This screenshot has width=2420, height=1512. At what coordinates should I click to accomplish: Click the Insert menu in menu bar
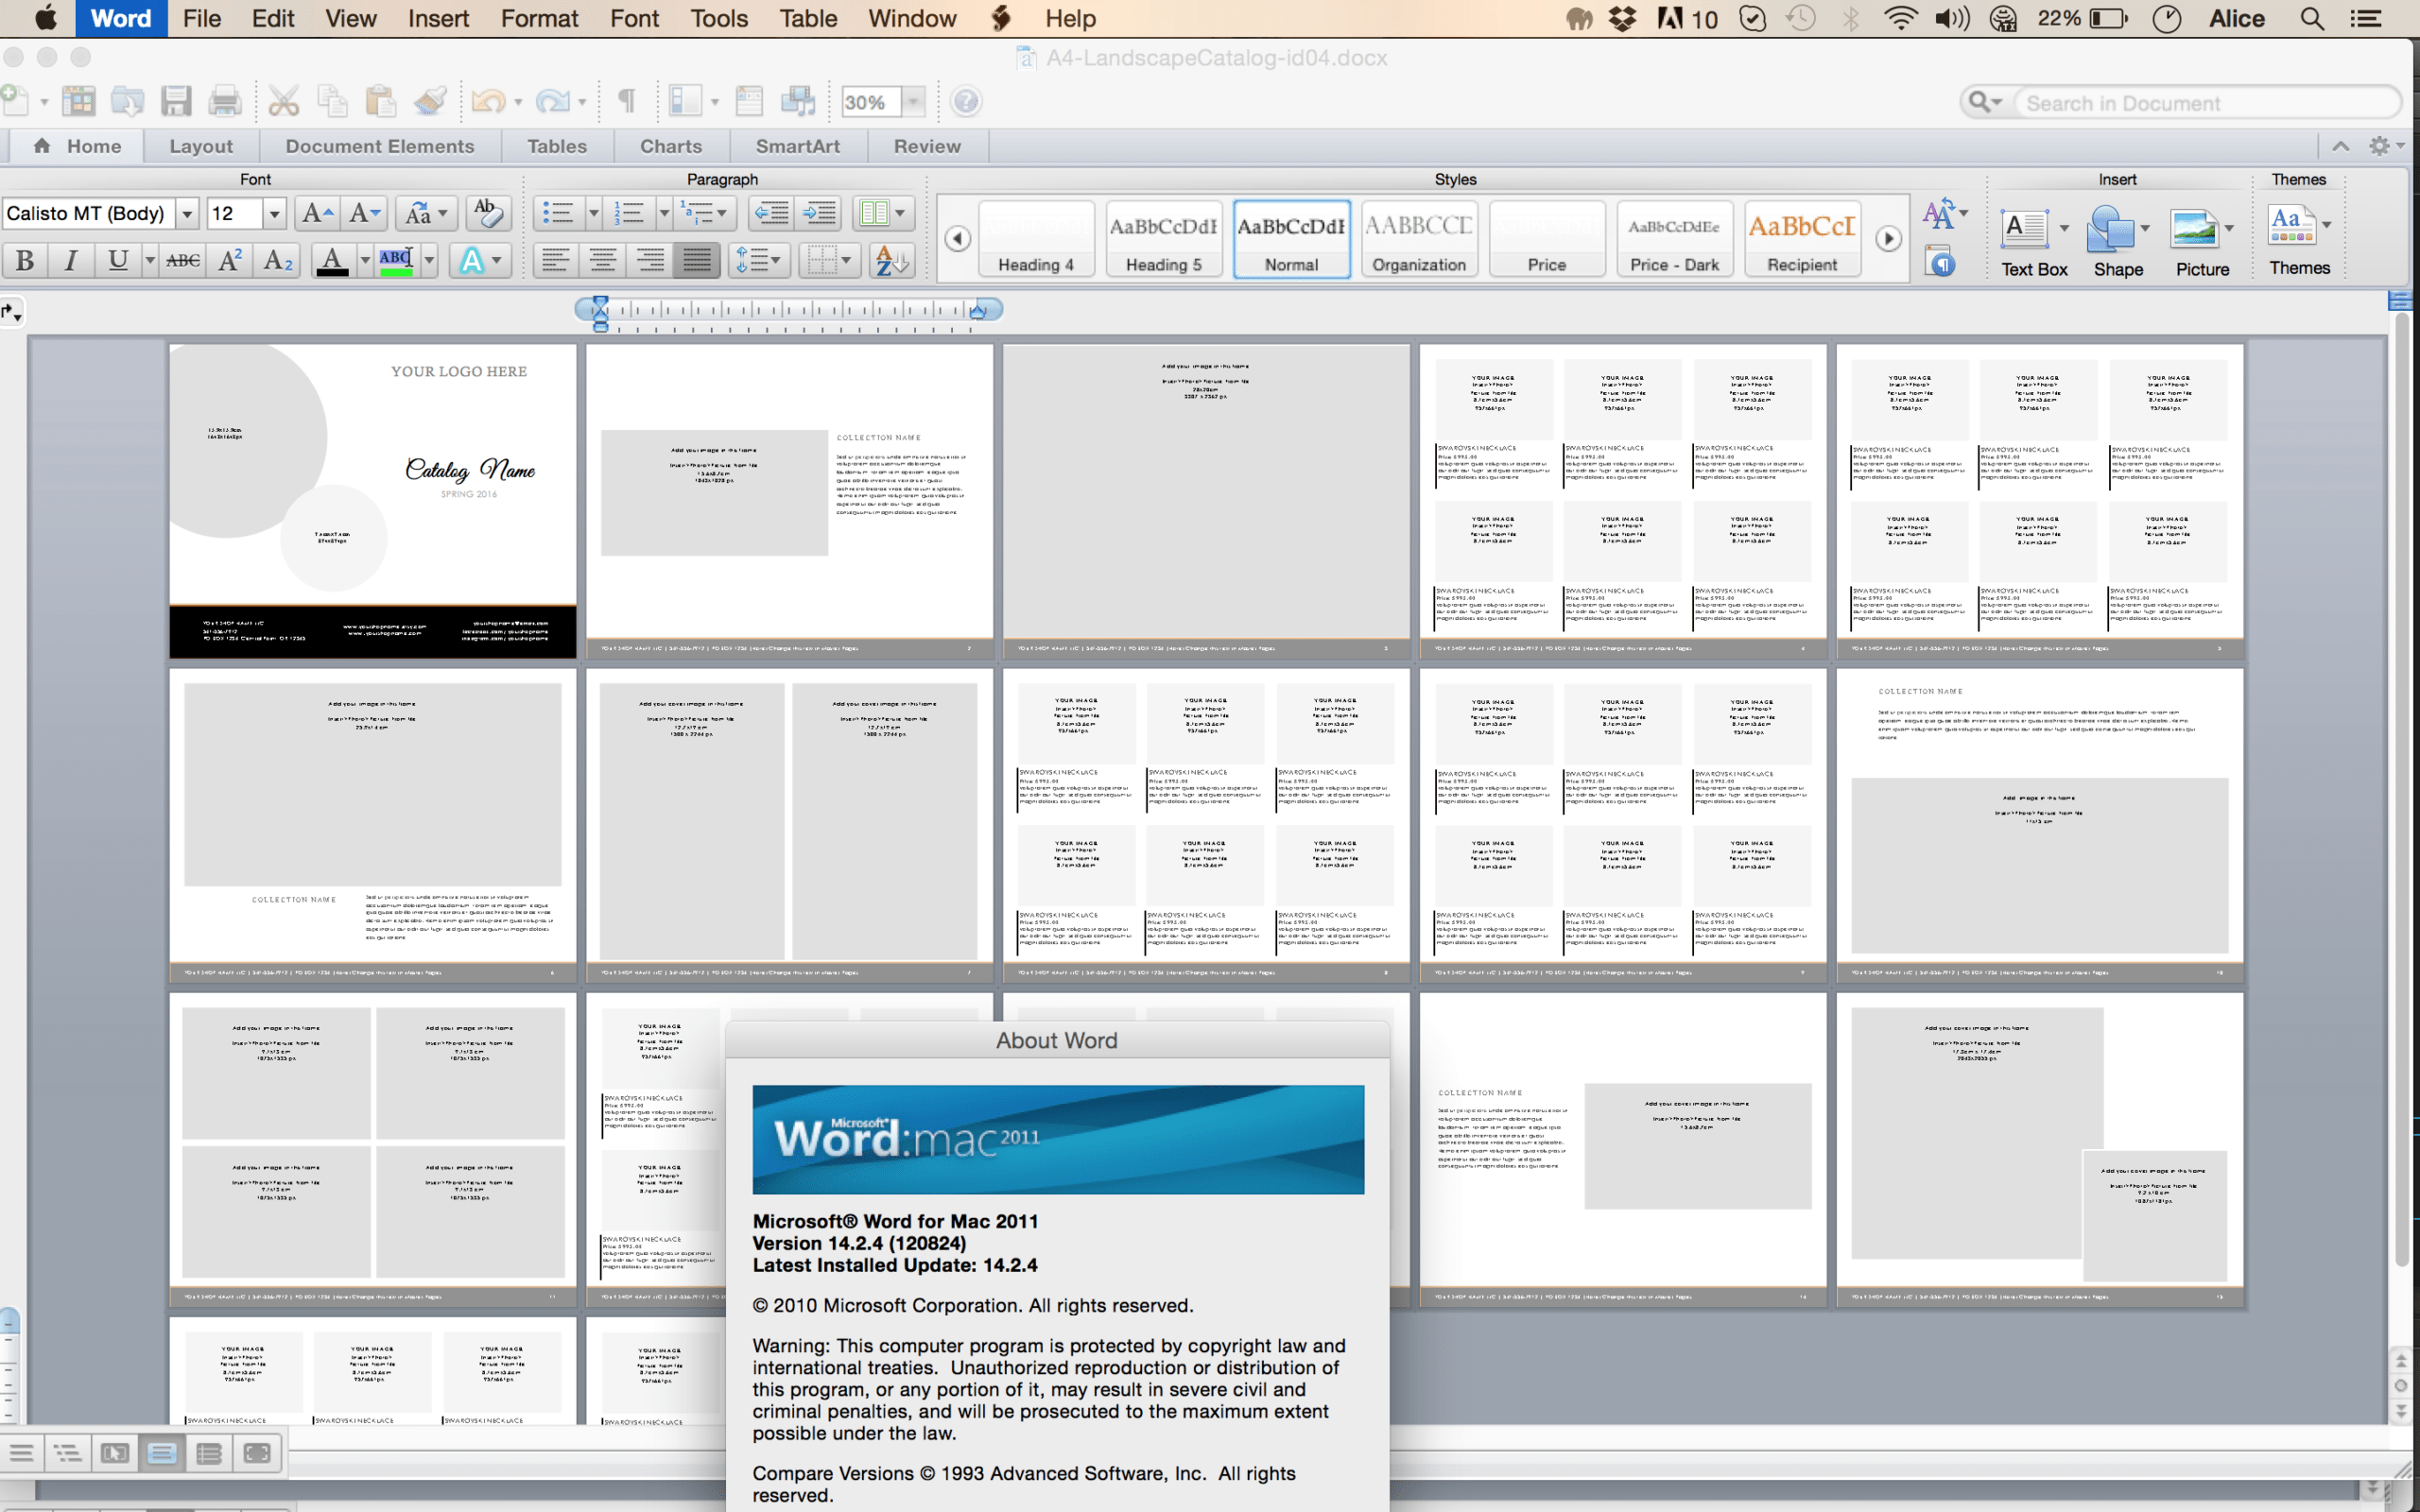439,19
